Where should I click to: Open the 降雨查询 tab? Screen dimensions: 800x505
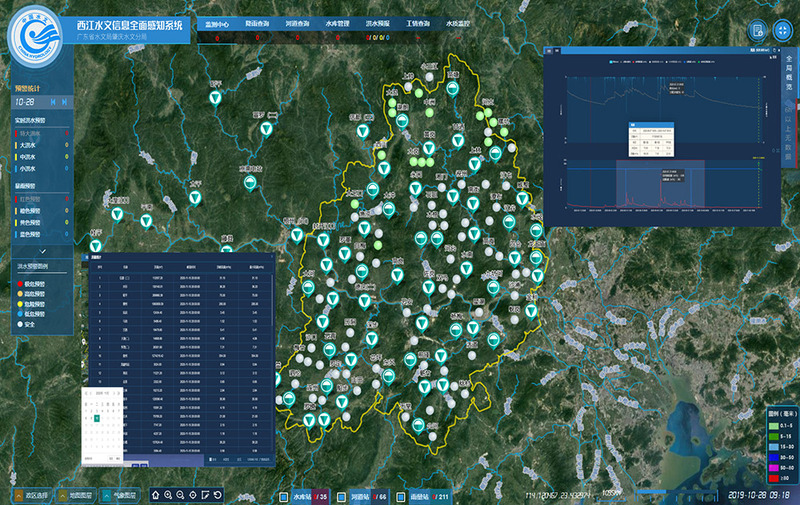click(x=257, y=23)
